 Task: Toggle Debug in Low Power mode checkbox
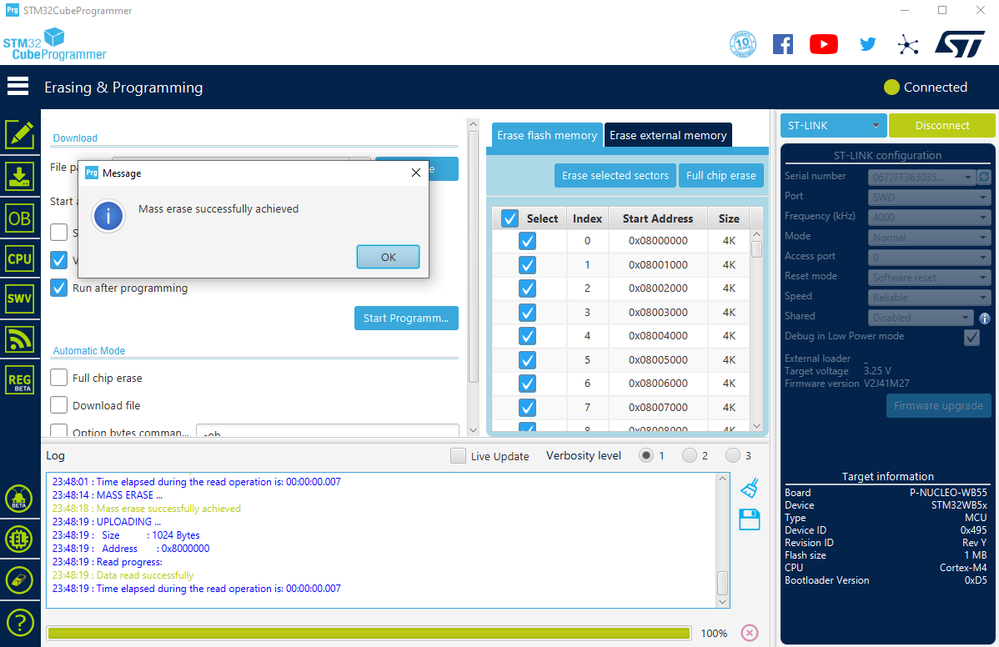coord(972,337)
